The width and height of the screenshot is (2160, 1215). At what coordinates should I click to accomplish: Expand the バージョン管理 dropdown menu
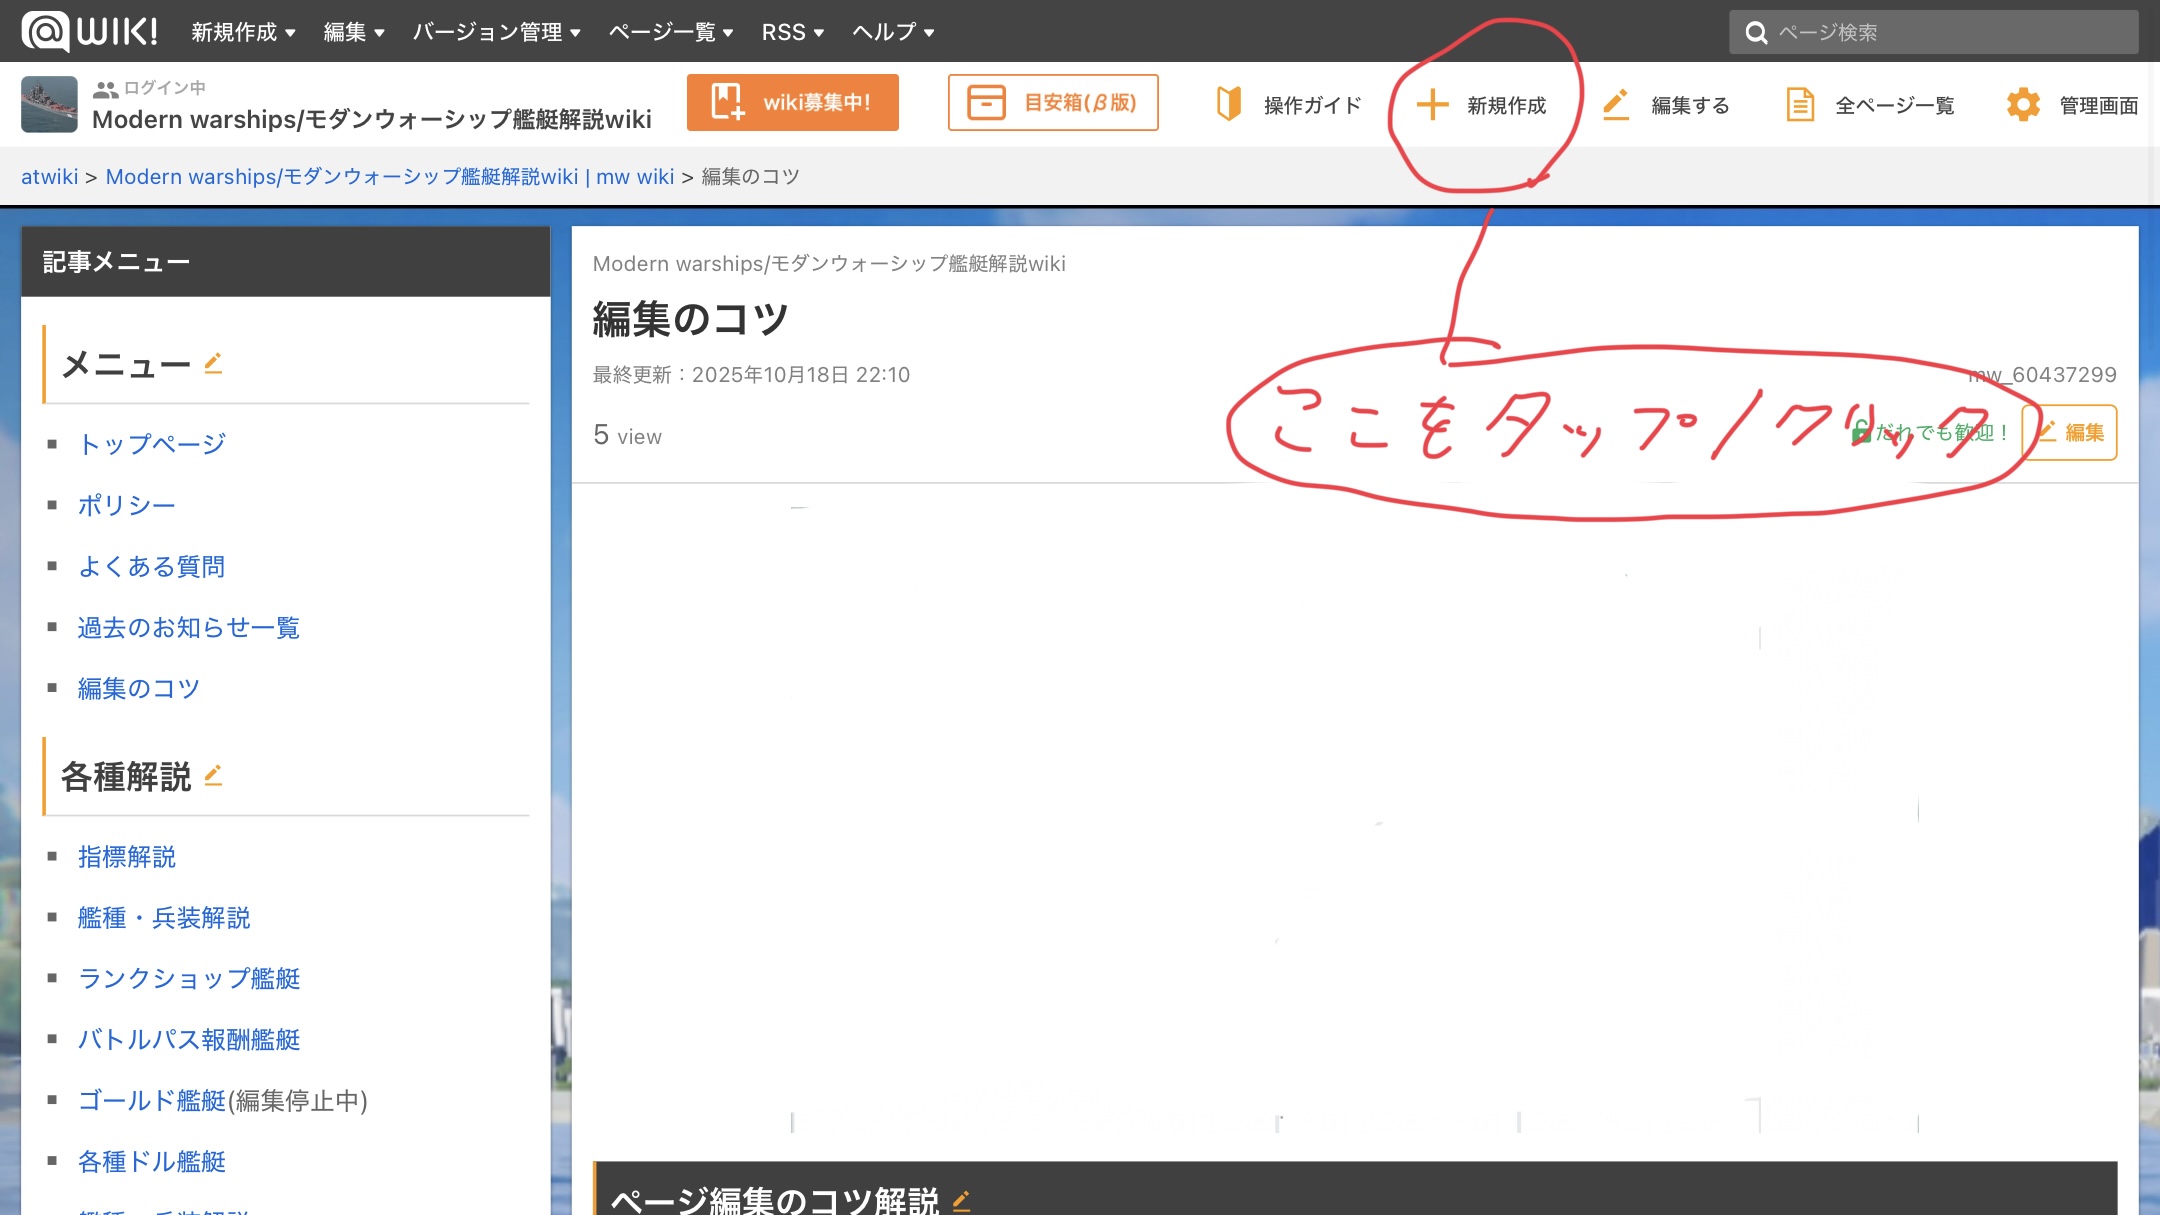pyautogui.click(x=496, y=32)
